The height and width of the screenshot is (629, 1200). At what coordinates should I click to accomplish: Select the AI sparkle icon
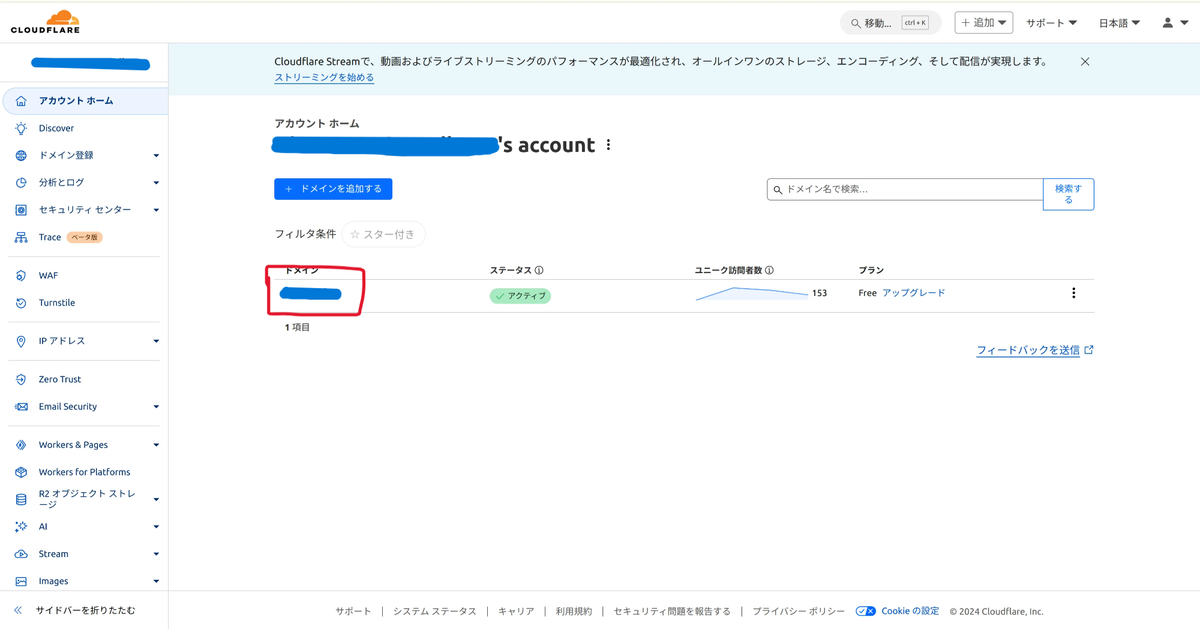tap(21, 527)
